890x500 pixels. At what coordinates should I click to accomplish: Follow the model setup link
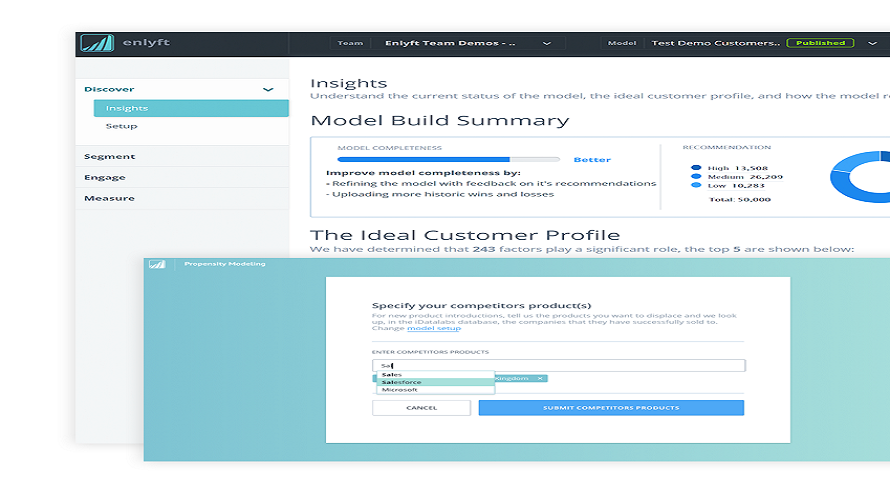coord(434,329)
